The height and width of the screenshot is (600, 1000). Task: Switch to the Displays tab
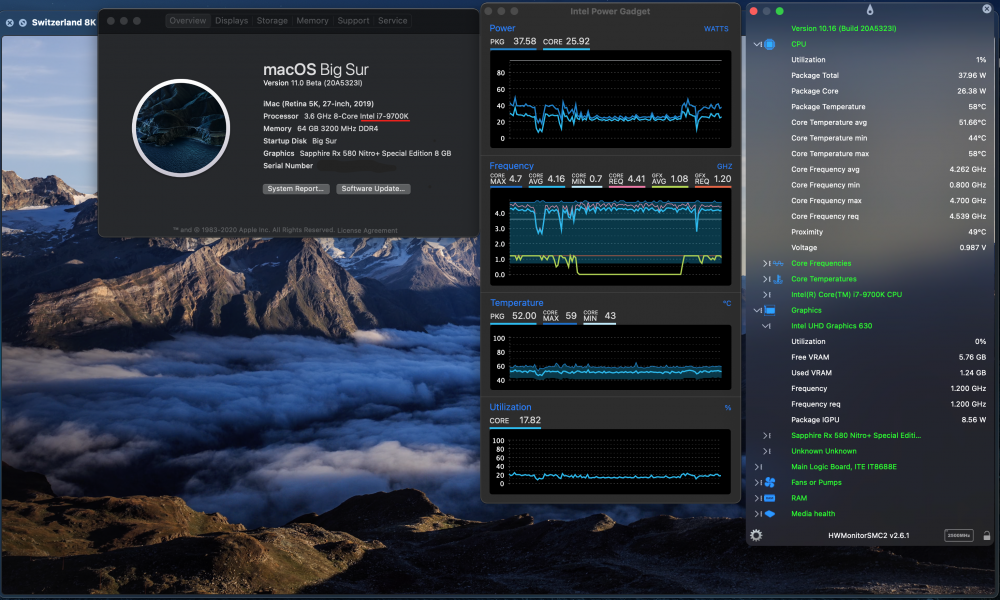click(232, 20)
